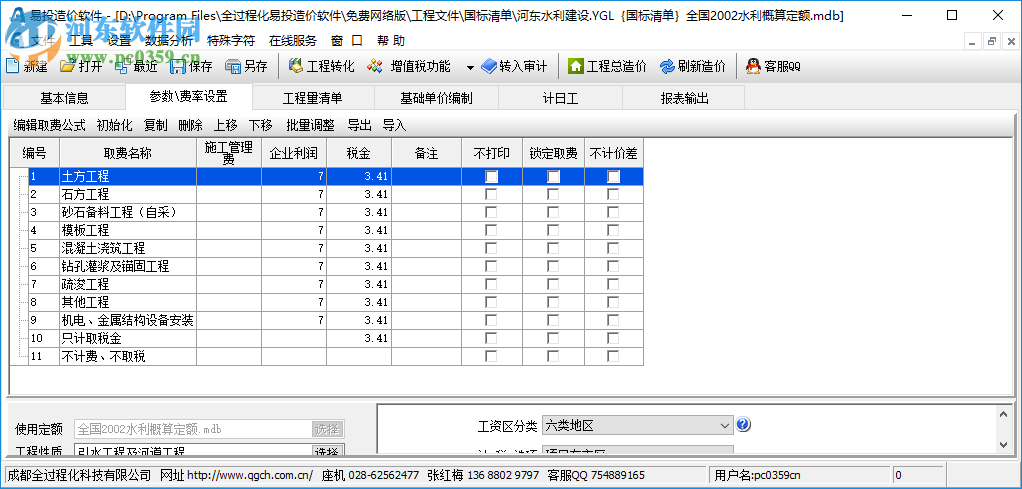1022x489 pixels.
Task: Click 导出 command
Action: [x=360, y=125]
